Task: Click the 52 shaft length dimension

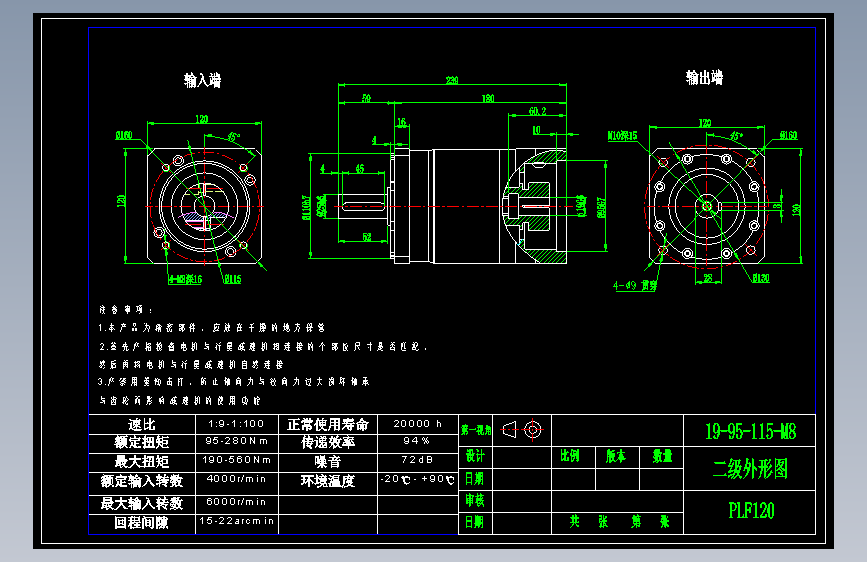Action: pos(367,237)
